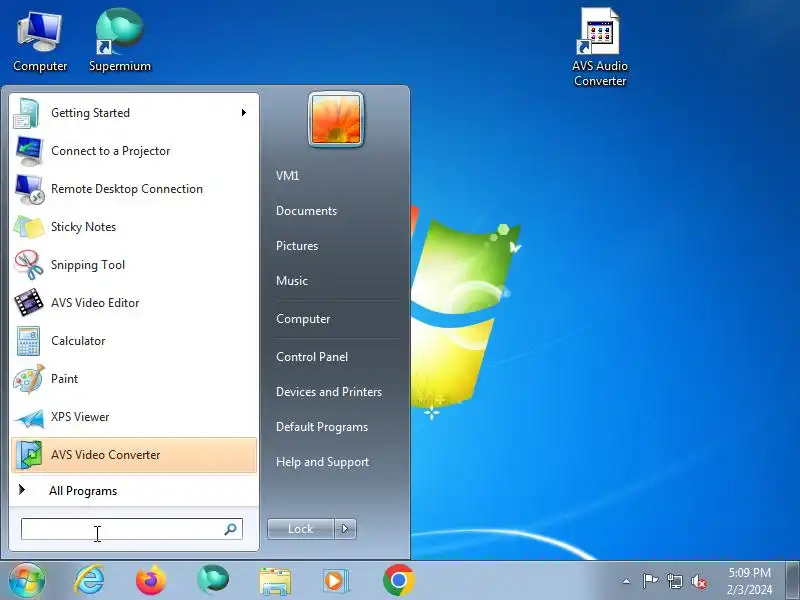Image resolution: width=800 pixels, height=600 pixels.
Task: Open the VM1 user folder
Action: click(x=288, y=176)
